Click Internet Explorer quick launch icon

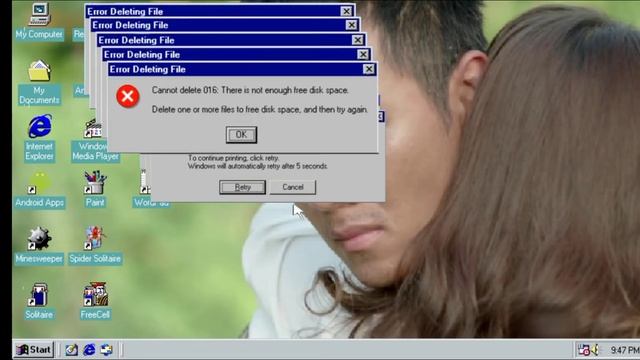tap(89, 350)
